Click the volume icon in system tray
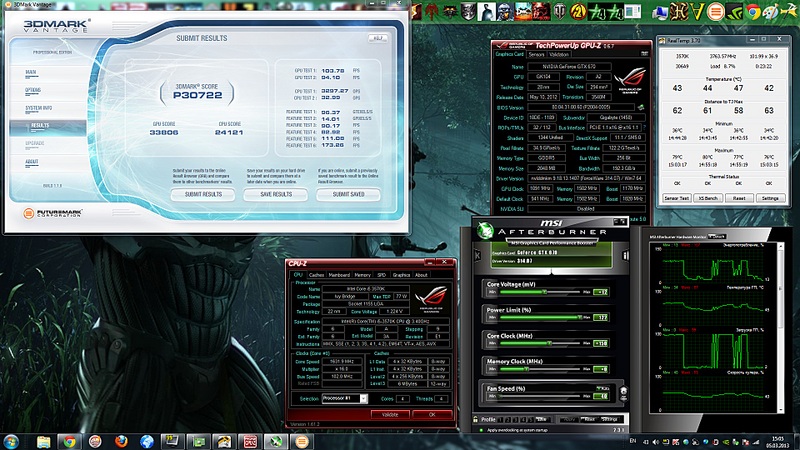Viewport: 800px width, 450px height. coord(656,442)
